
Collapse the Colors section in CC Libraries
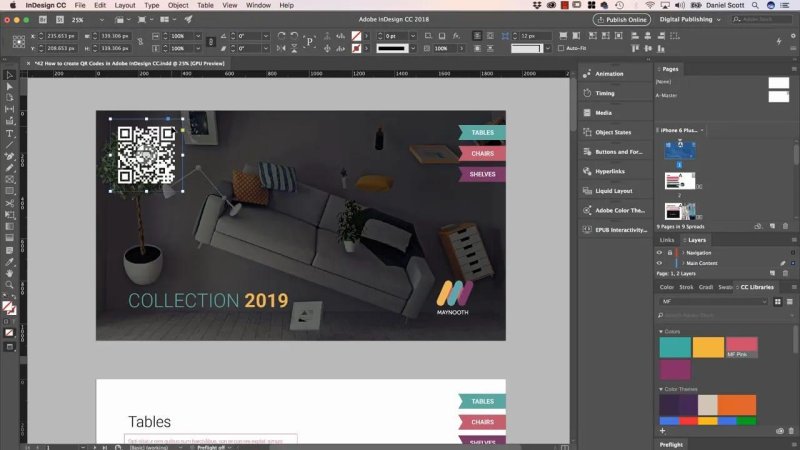661,332
